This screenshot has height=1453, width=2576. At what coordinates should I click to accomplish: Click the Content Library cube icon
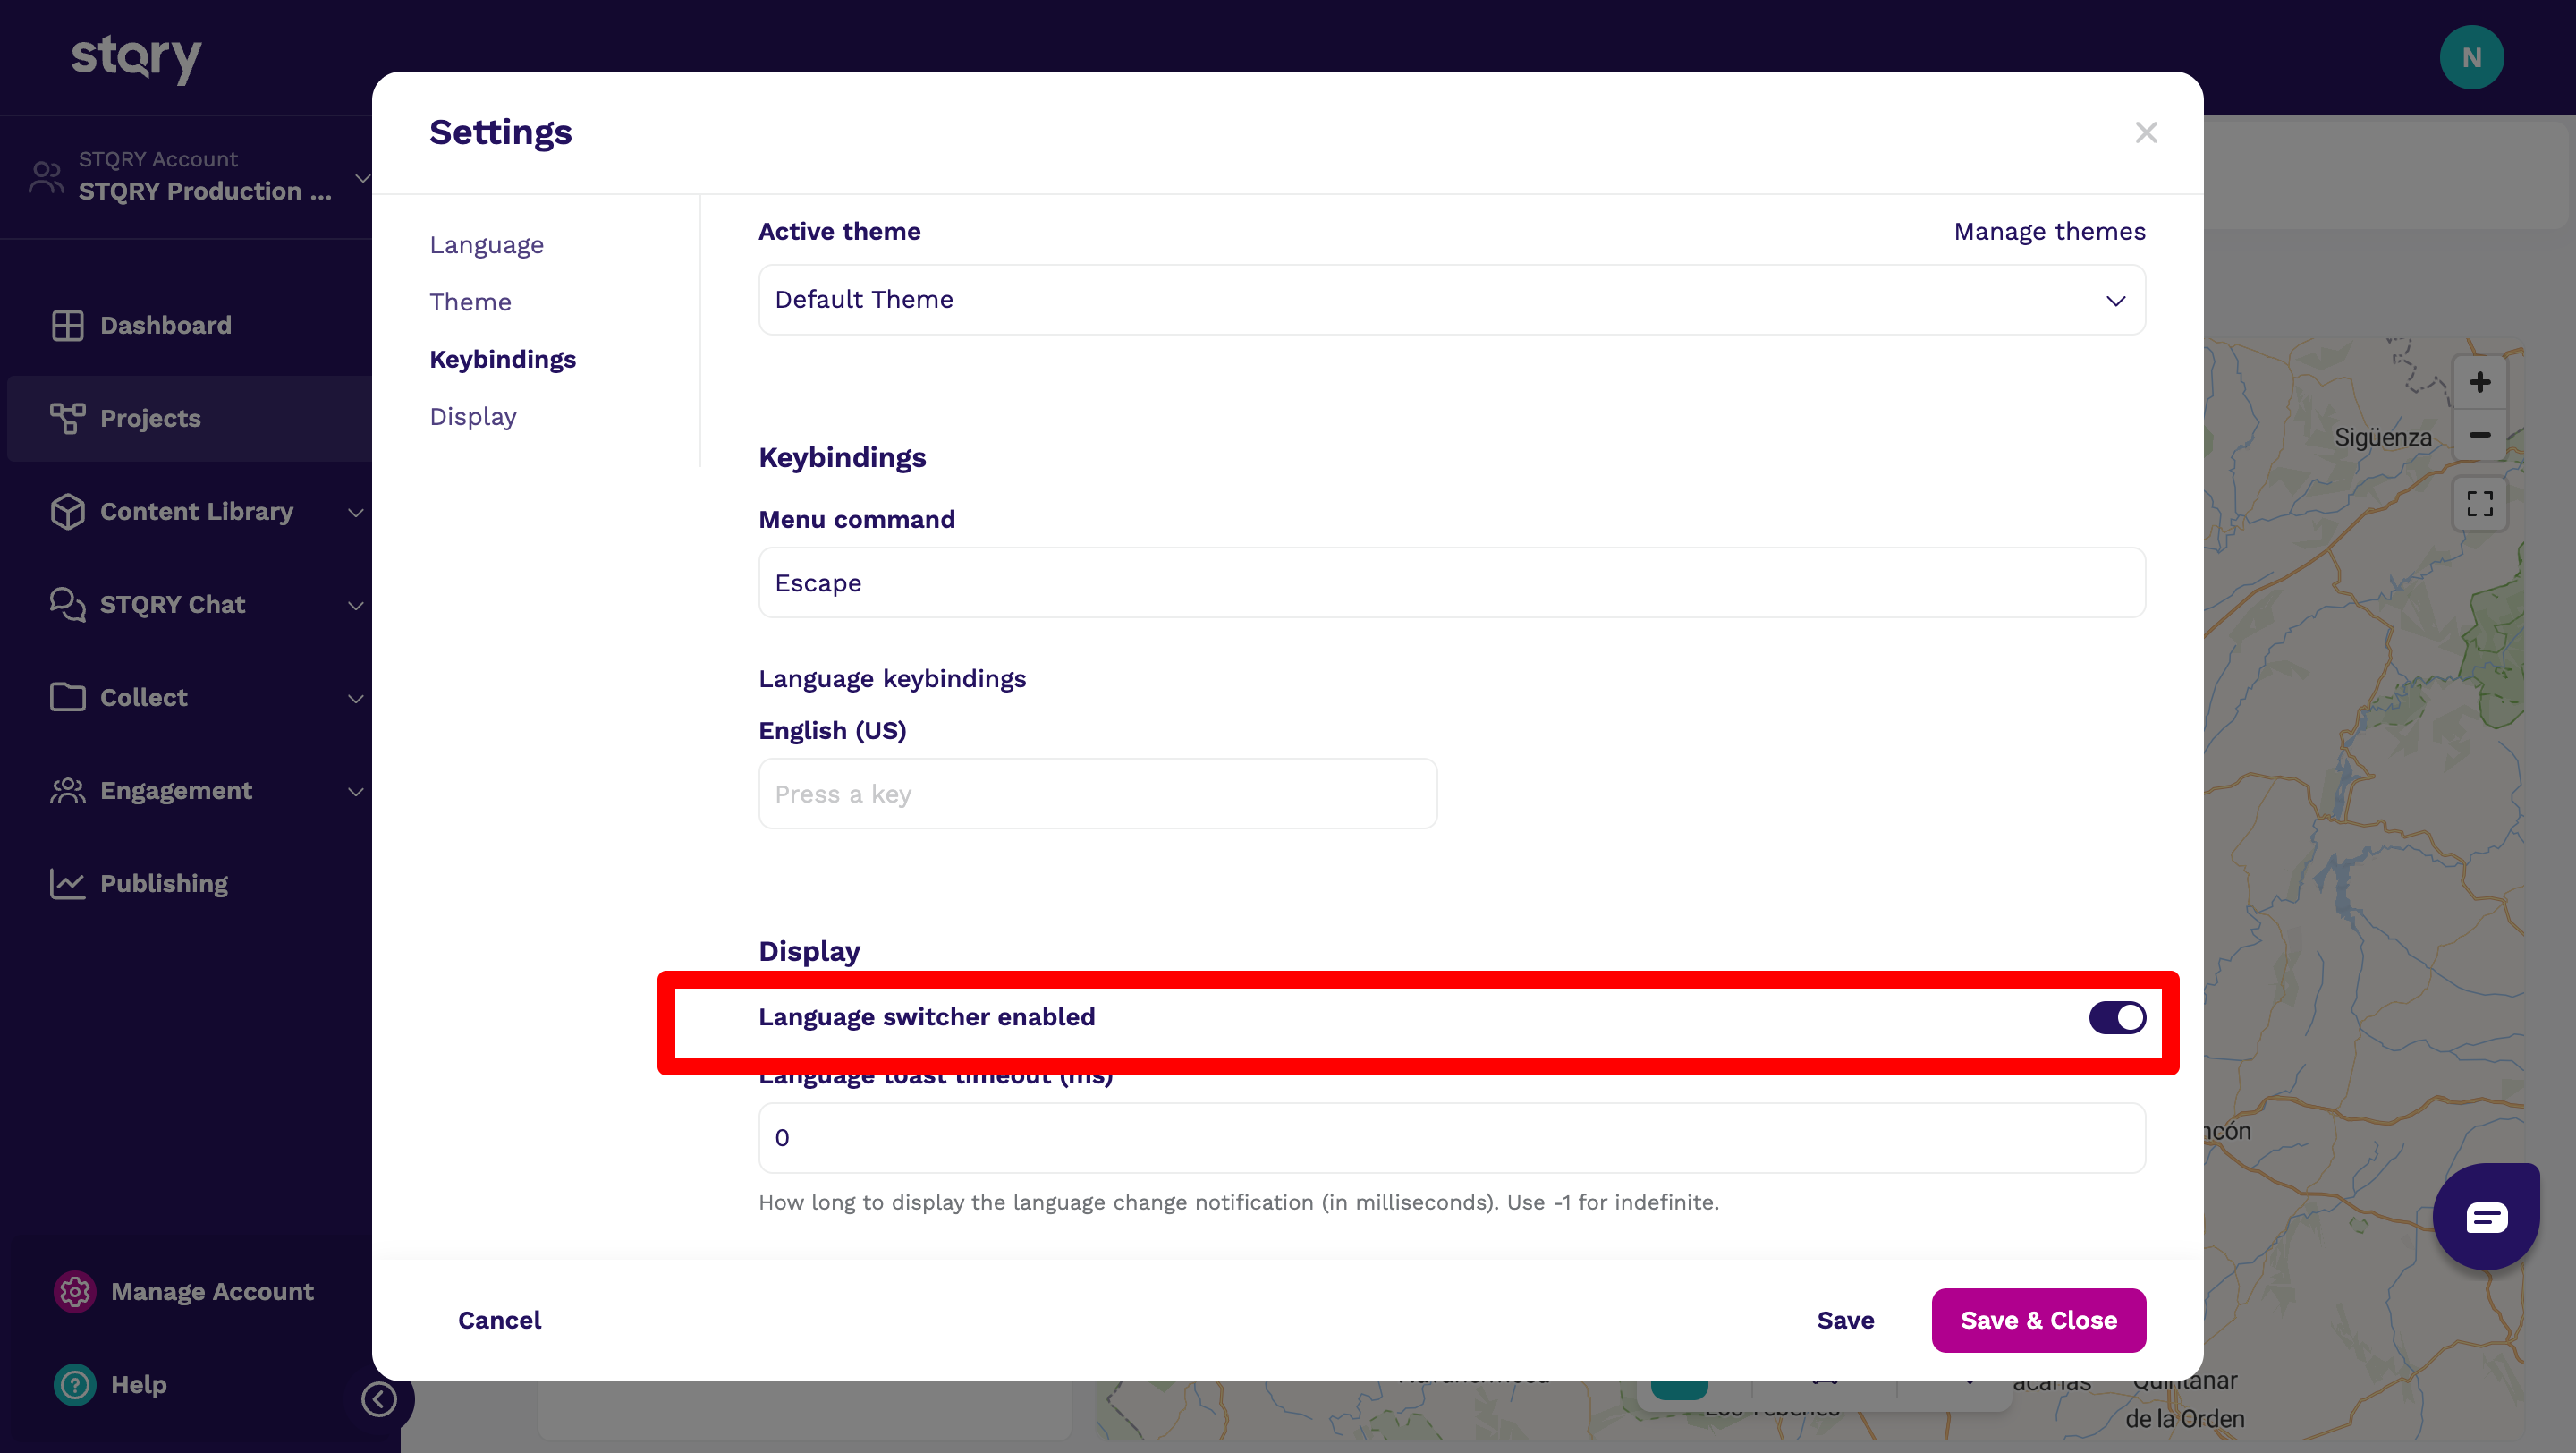[x=67, y=511]
